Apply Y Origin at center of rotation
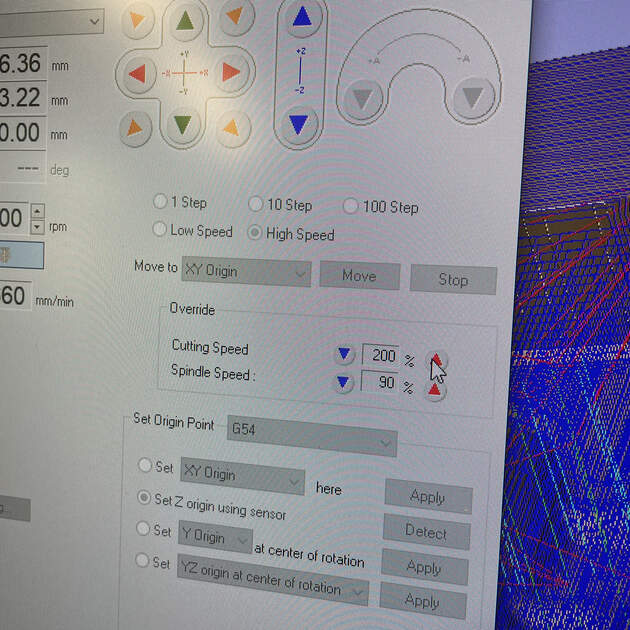 [425, 567]
